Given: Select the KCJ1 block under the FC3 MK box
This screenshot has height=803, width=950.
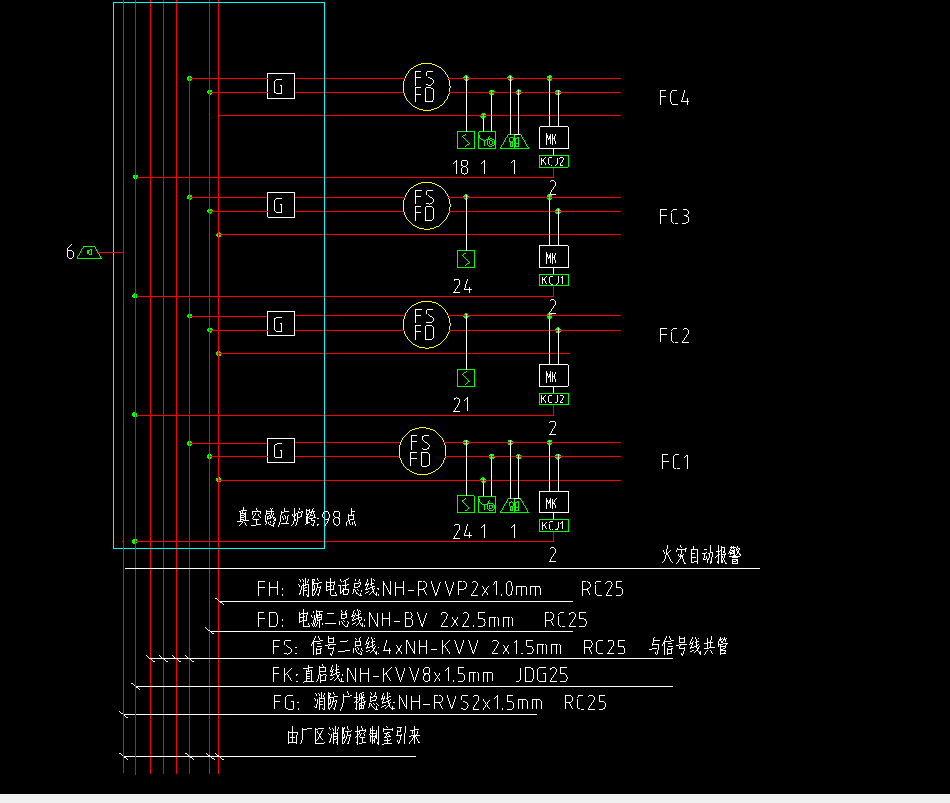Looking at the screenshot, I should coord(554,280).
